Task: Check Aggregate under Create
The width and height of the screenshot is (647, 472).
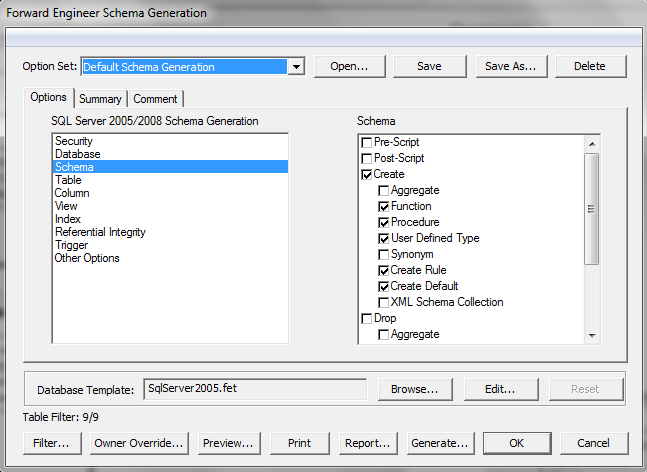Action: tap(383, 191)
